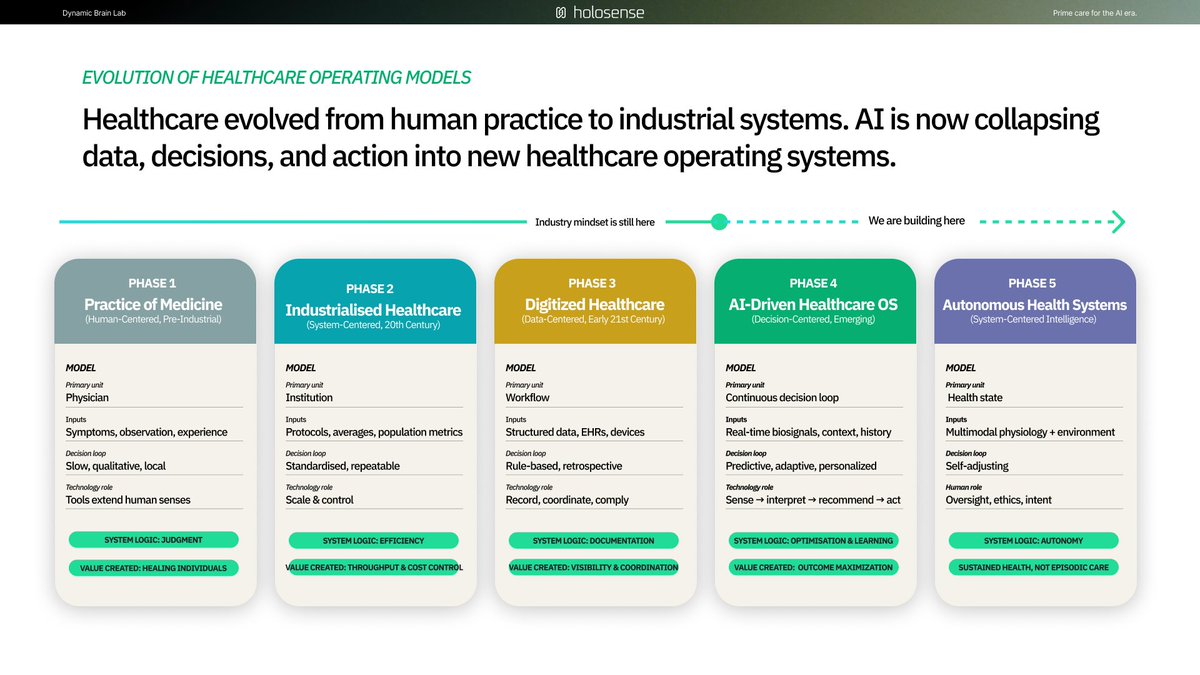Click 'SYSTEM LOGIC: DOCUMENTATION' pill
Image resolution: width=1200 pixels, height=675 pixels.
(x=594, y=540)
